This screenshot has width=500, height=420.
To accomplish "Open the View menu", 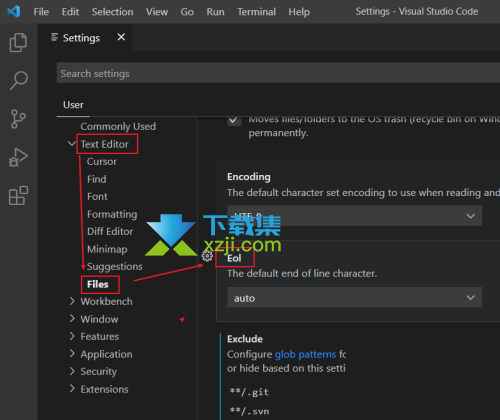I will tap(157, 12).
